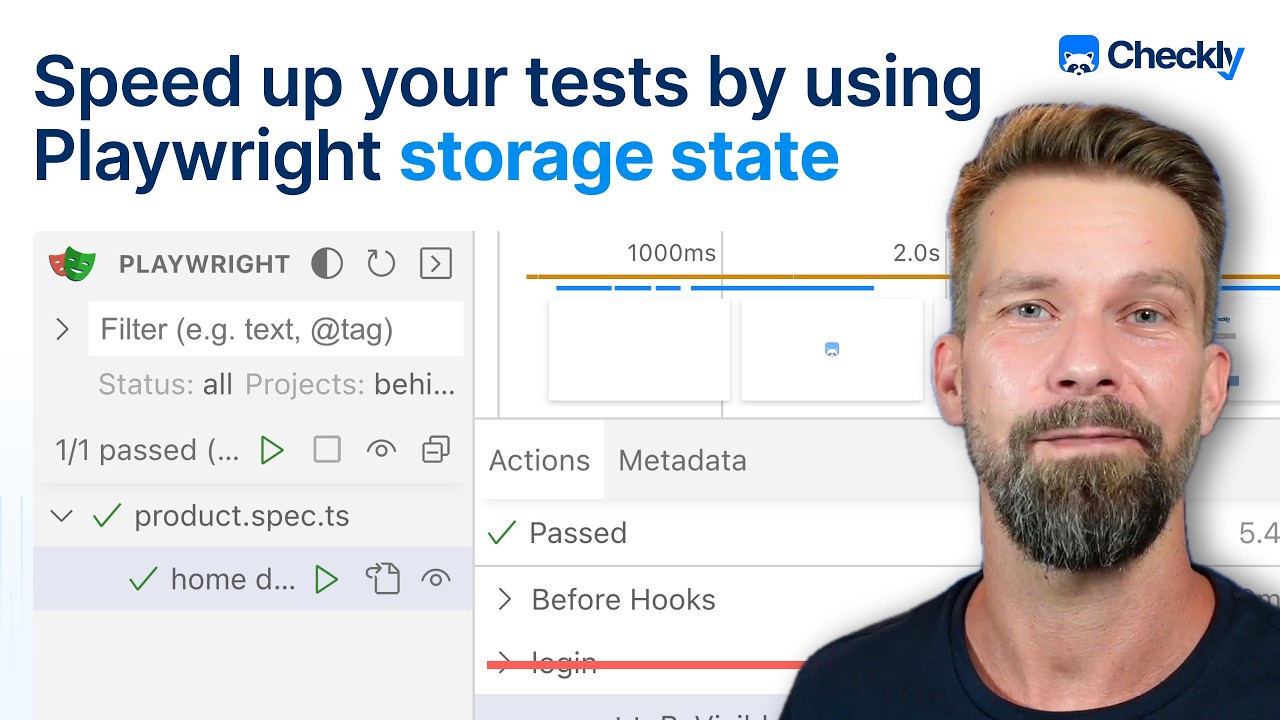1280x720 pixels.
Task: Select the first blank timeline screenshot thumbnail
Action: tap(639, 350)
